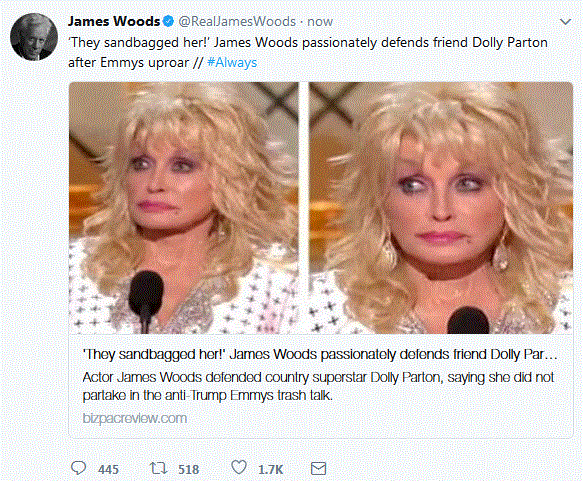Open James Woods profile avatar
583x481 pixels.
[34, 37]
